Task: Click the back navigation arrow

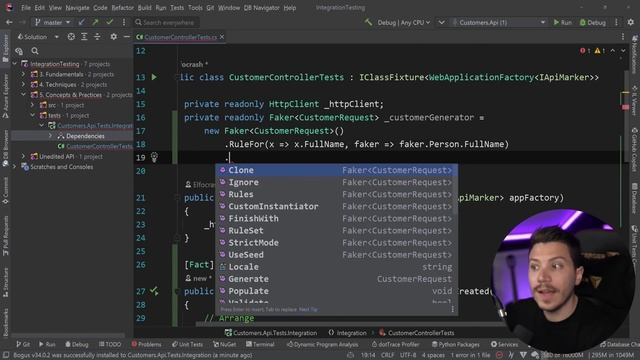Action: 9,22
